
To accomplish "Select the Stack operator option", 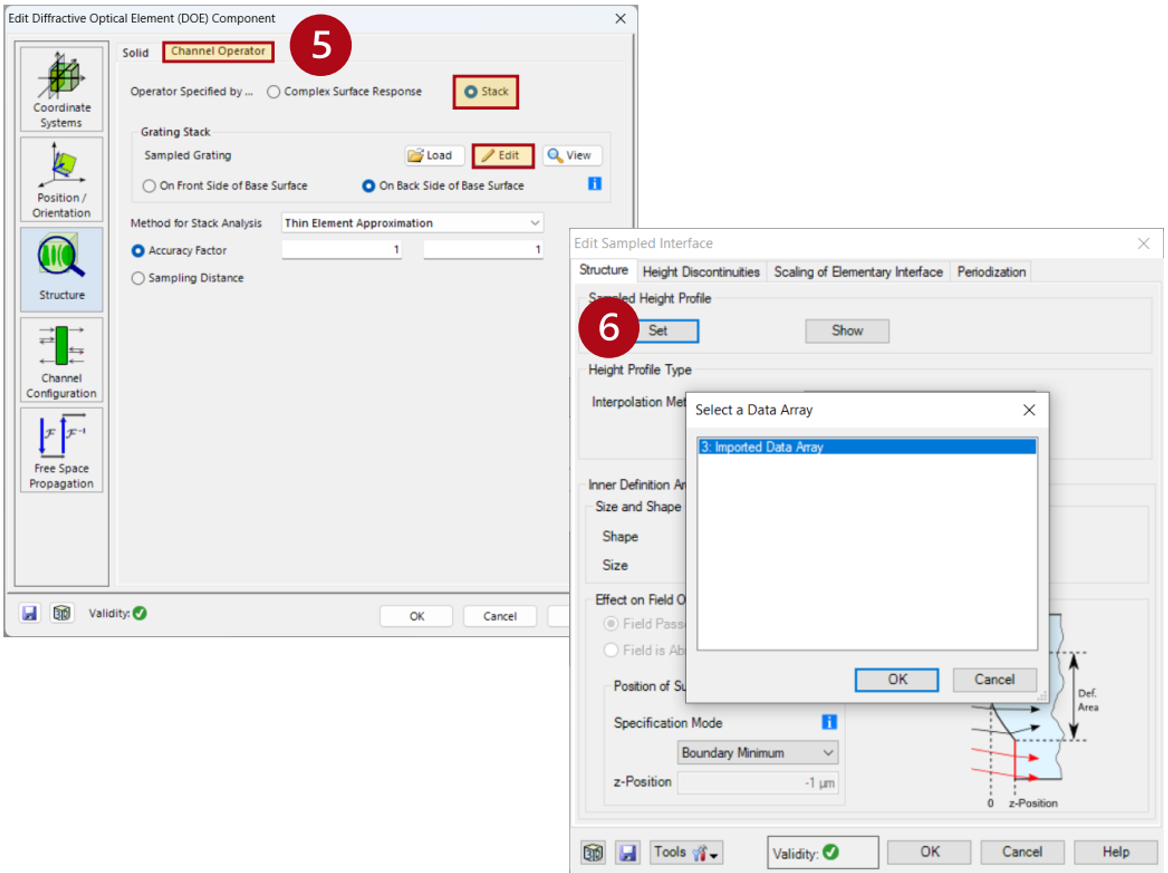I will pos(486,92).
